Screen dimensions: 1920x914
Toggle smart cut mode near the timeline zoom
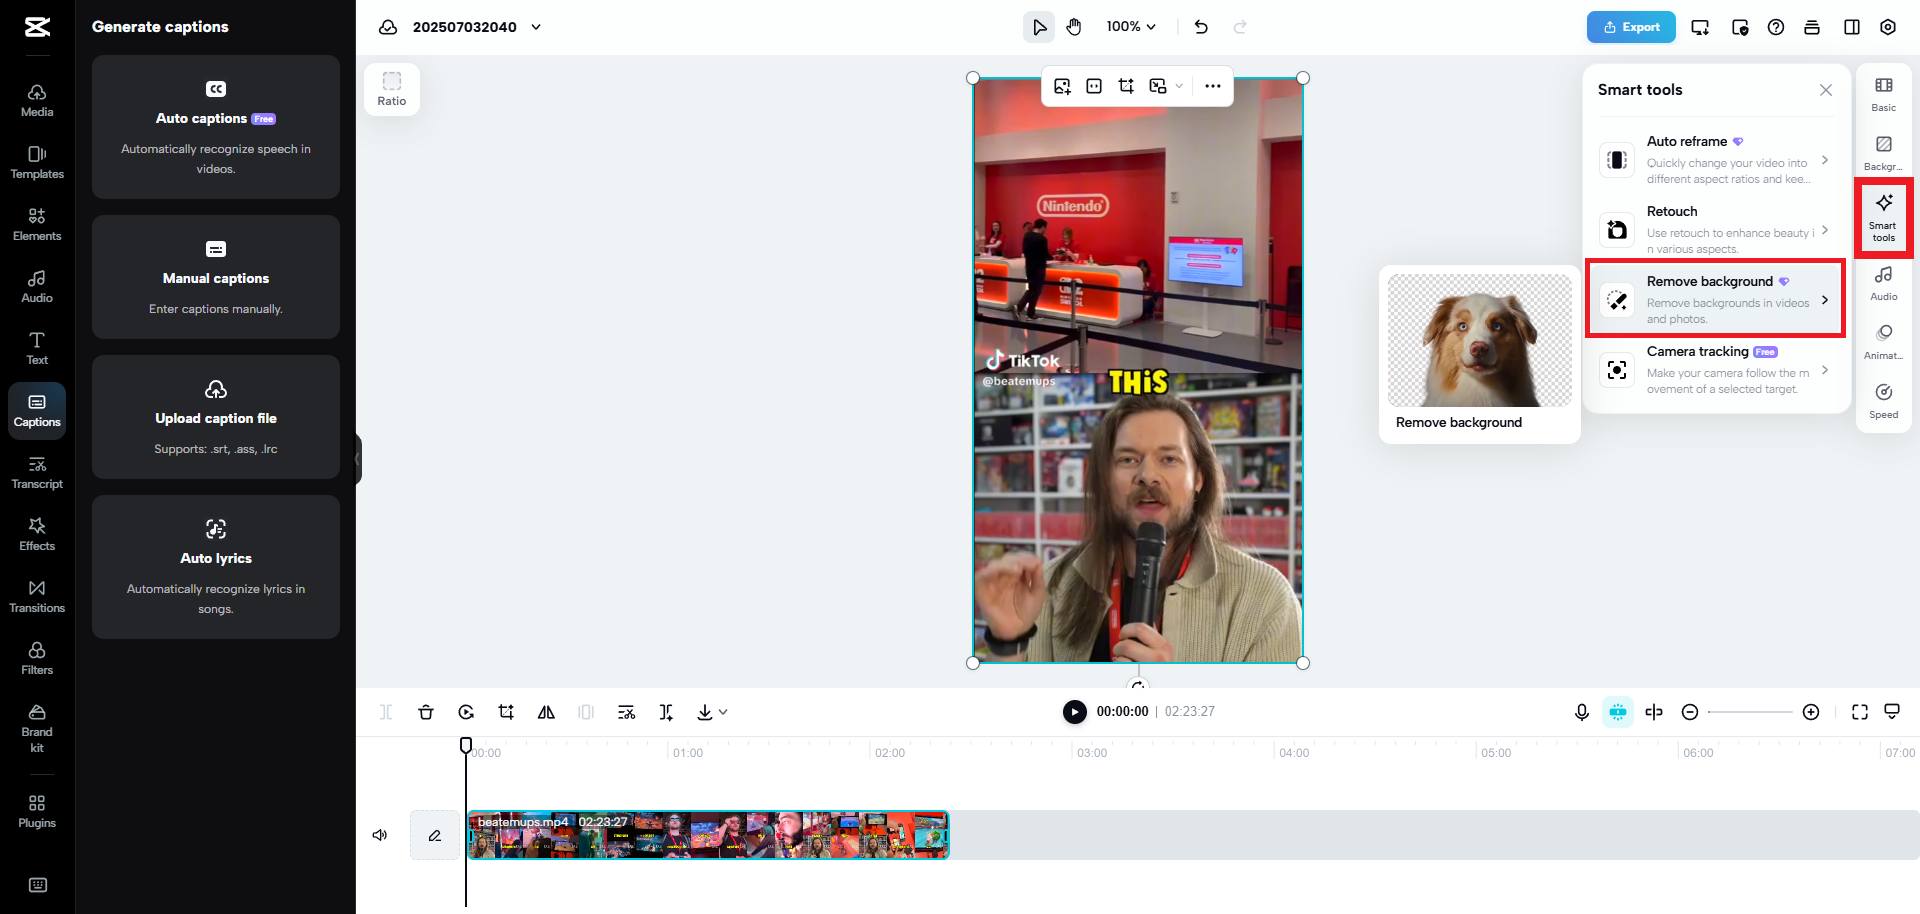coord(1618,712)
